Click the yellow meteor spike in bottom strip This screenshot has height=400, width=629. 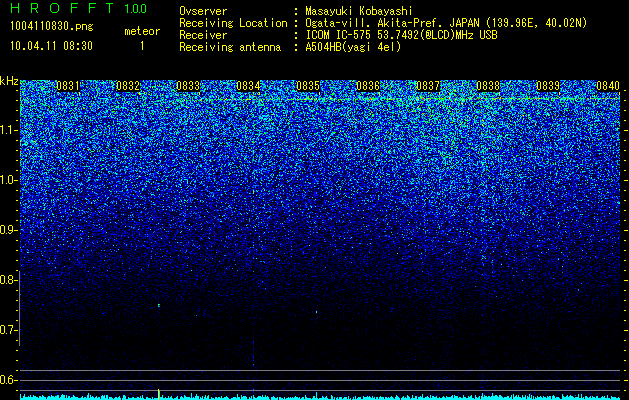pyautogui.click(x=159, y=394)
